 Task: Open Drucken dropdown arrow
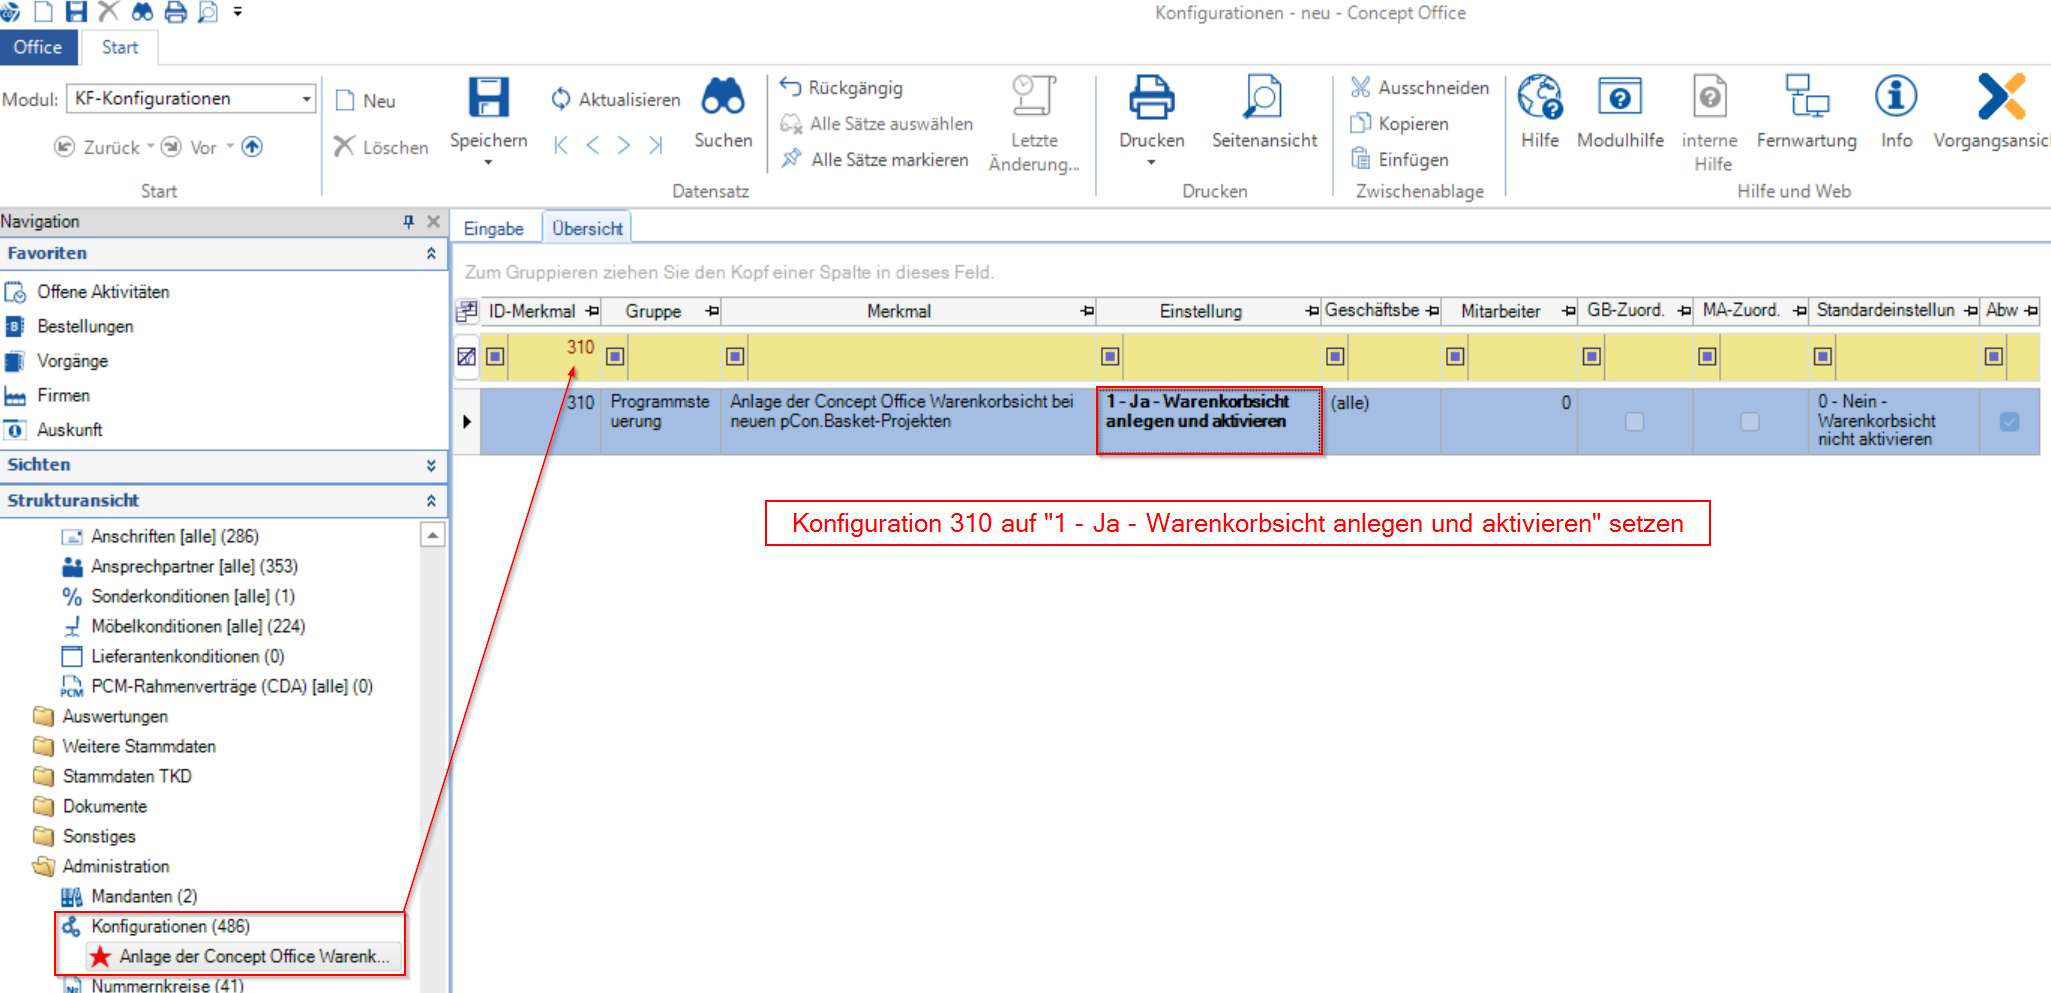pos(1151,162)
